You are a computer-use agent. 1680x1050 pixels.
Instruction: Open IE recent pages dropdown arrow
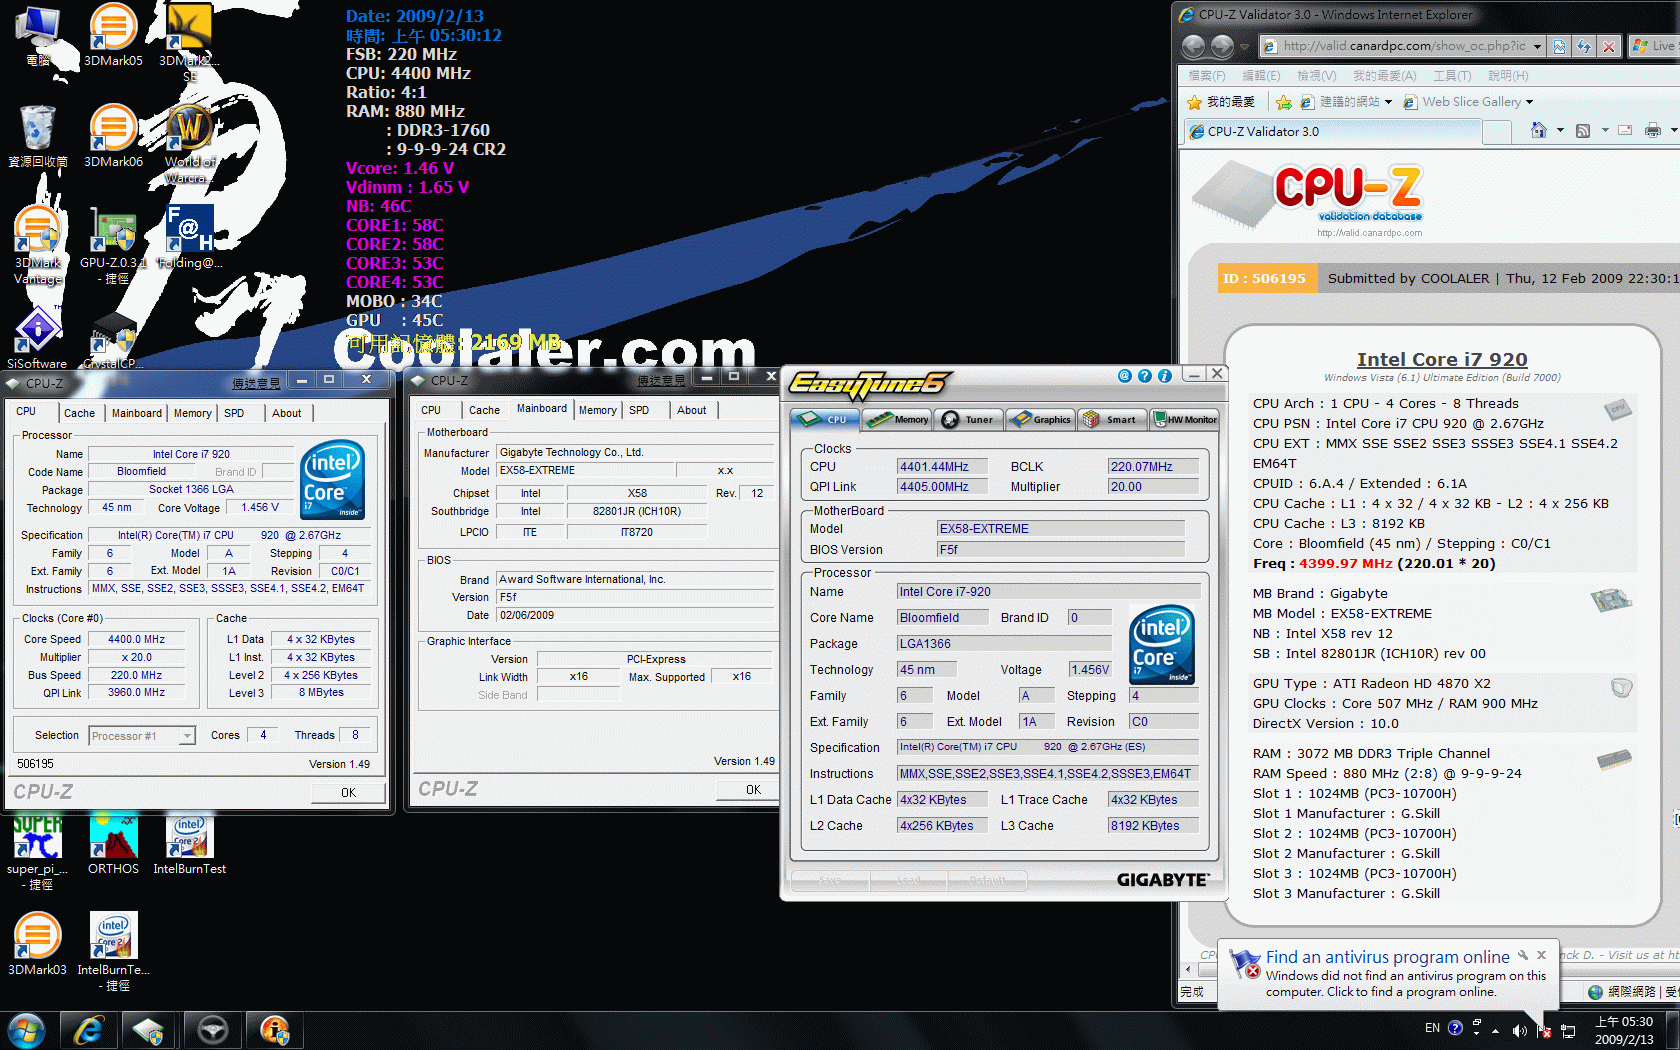pos(1244,46)
